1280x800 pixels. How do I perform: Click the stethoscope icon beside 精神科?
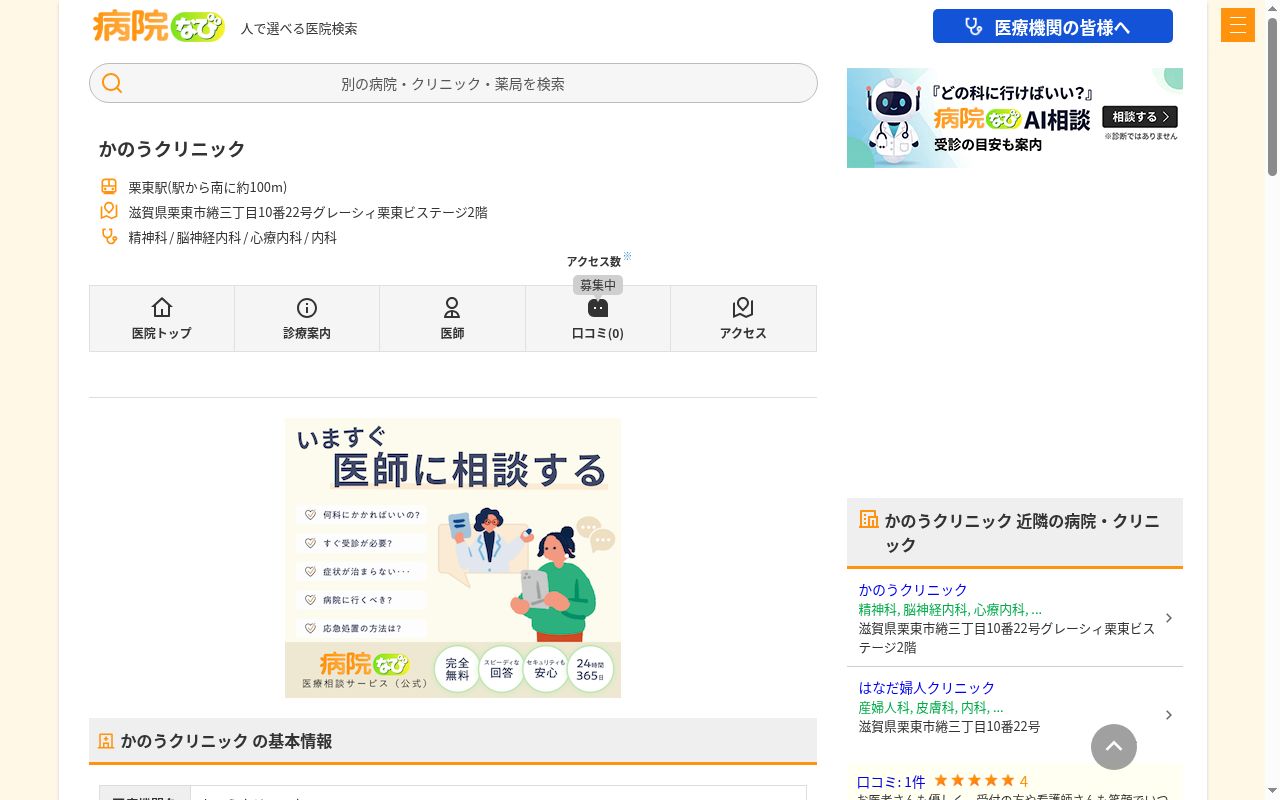pyautogui.click(x=109, y=236)
